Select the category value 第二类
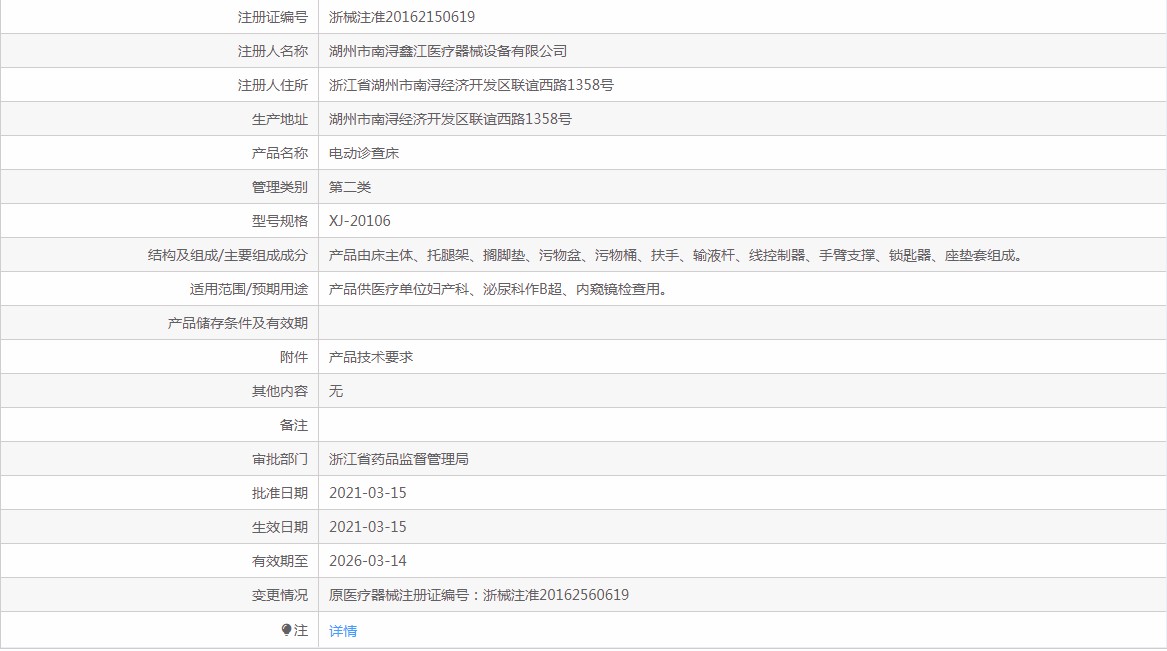 [x=350, y=187]
